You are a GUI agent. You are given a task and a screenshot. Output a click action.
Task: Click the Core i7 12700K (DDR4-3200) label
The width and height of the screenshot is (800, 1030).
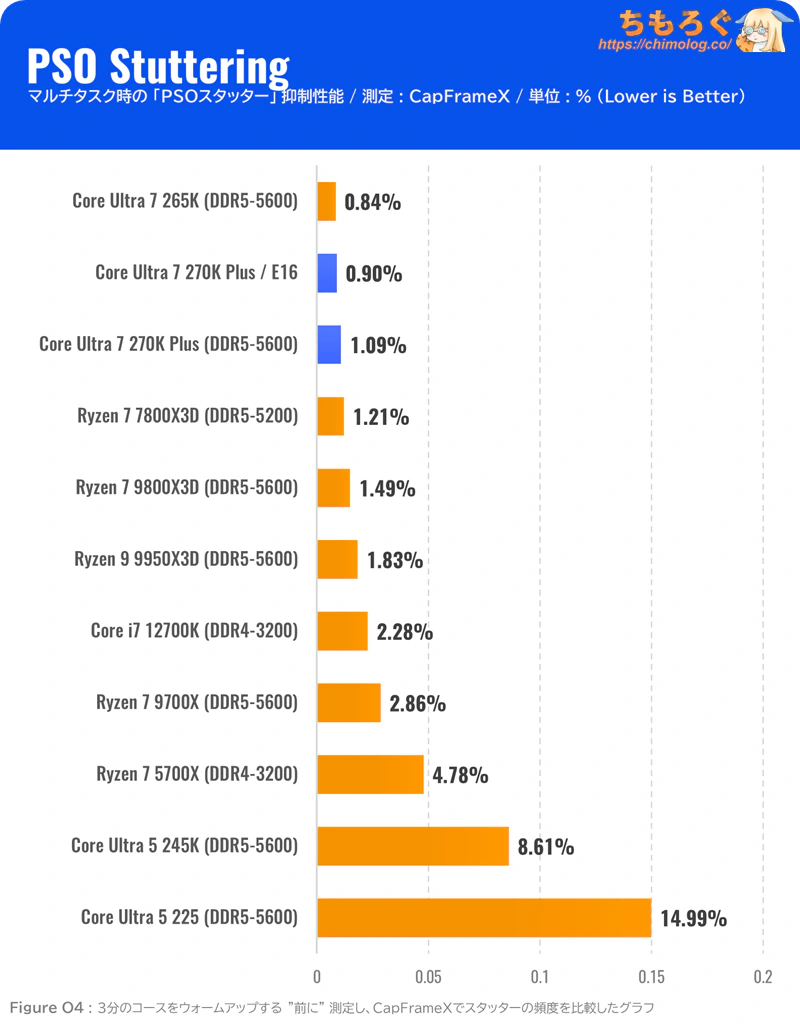click(x=194, y=631)
